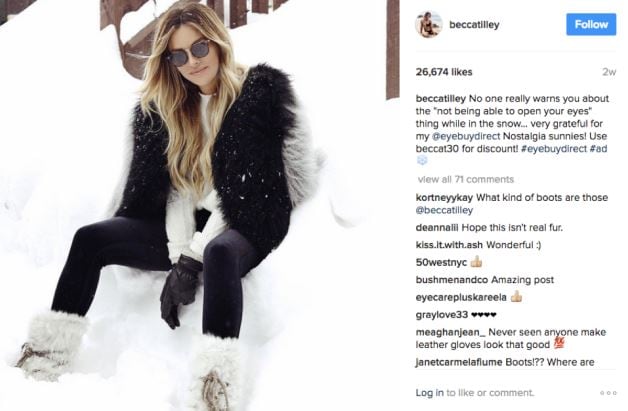The width and height of the screenshot is (628, 411).
Task: Open kortneykay commenter profile
Action: point(444,197)
